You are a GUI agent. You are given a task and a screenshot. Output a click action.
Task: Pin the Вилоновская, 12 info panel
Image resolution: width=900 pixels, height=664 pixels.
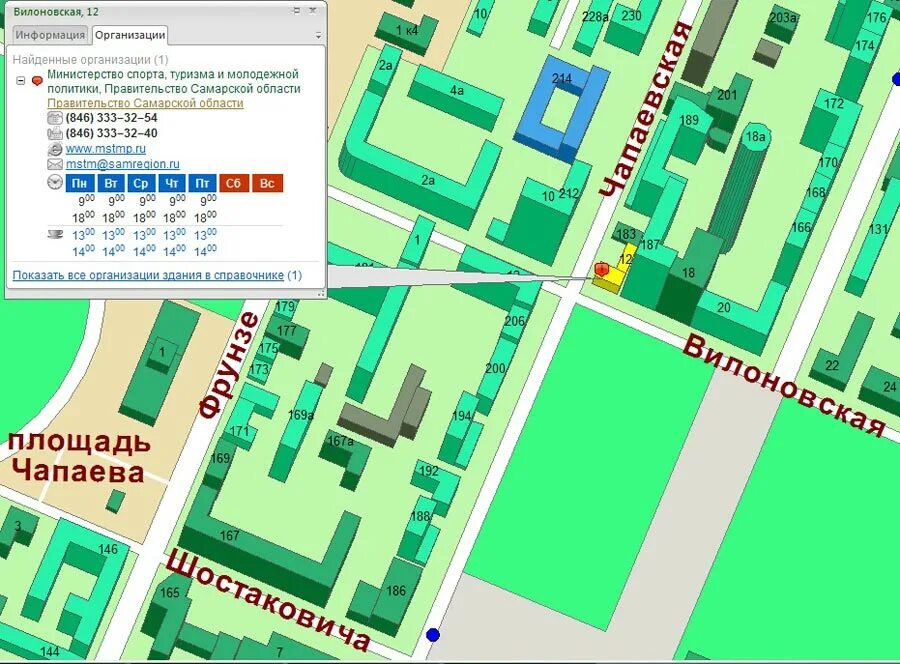297,10
